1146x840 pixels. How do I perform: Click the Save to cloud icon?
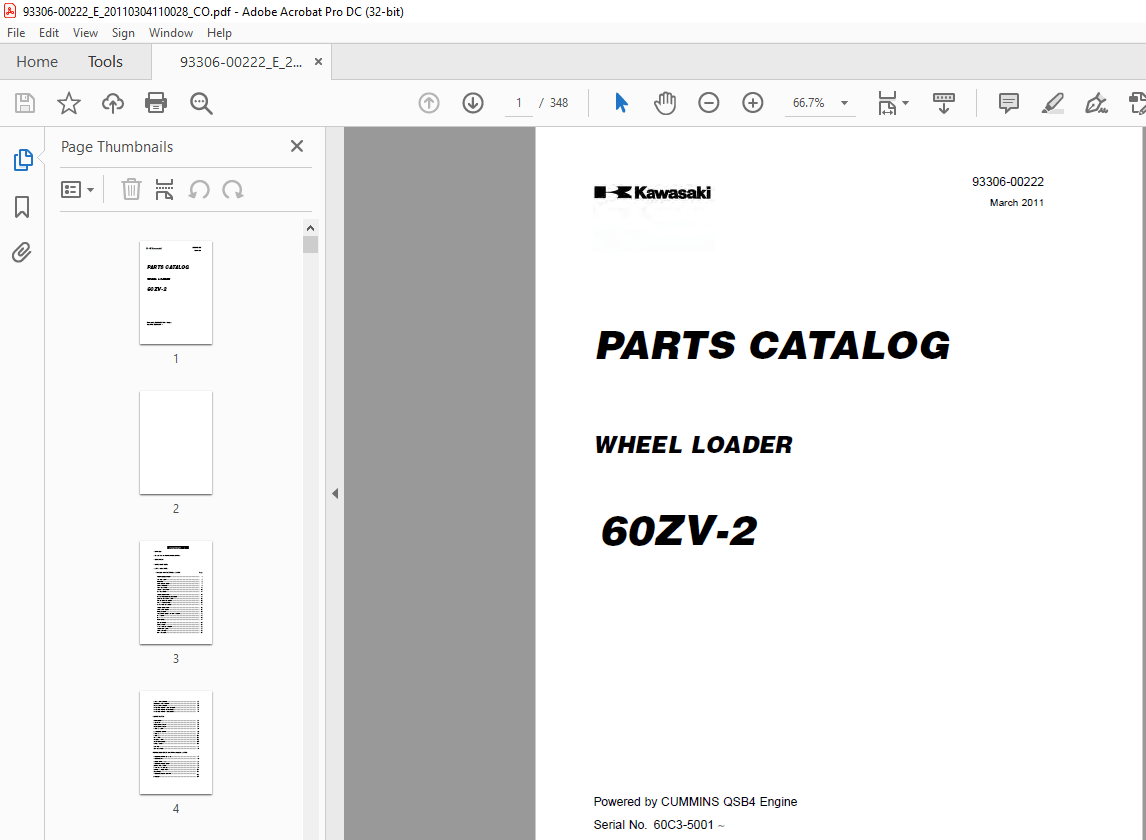coord(112,103)
